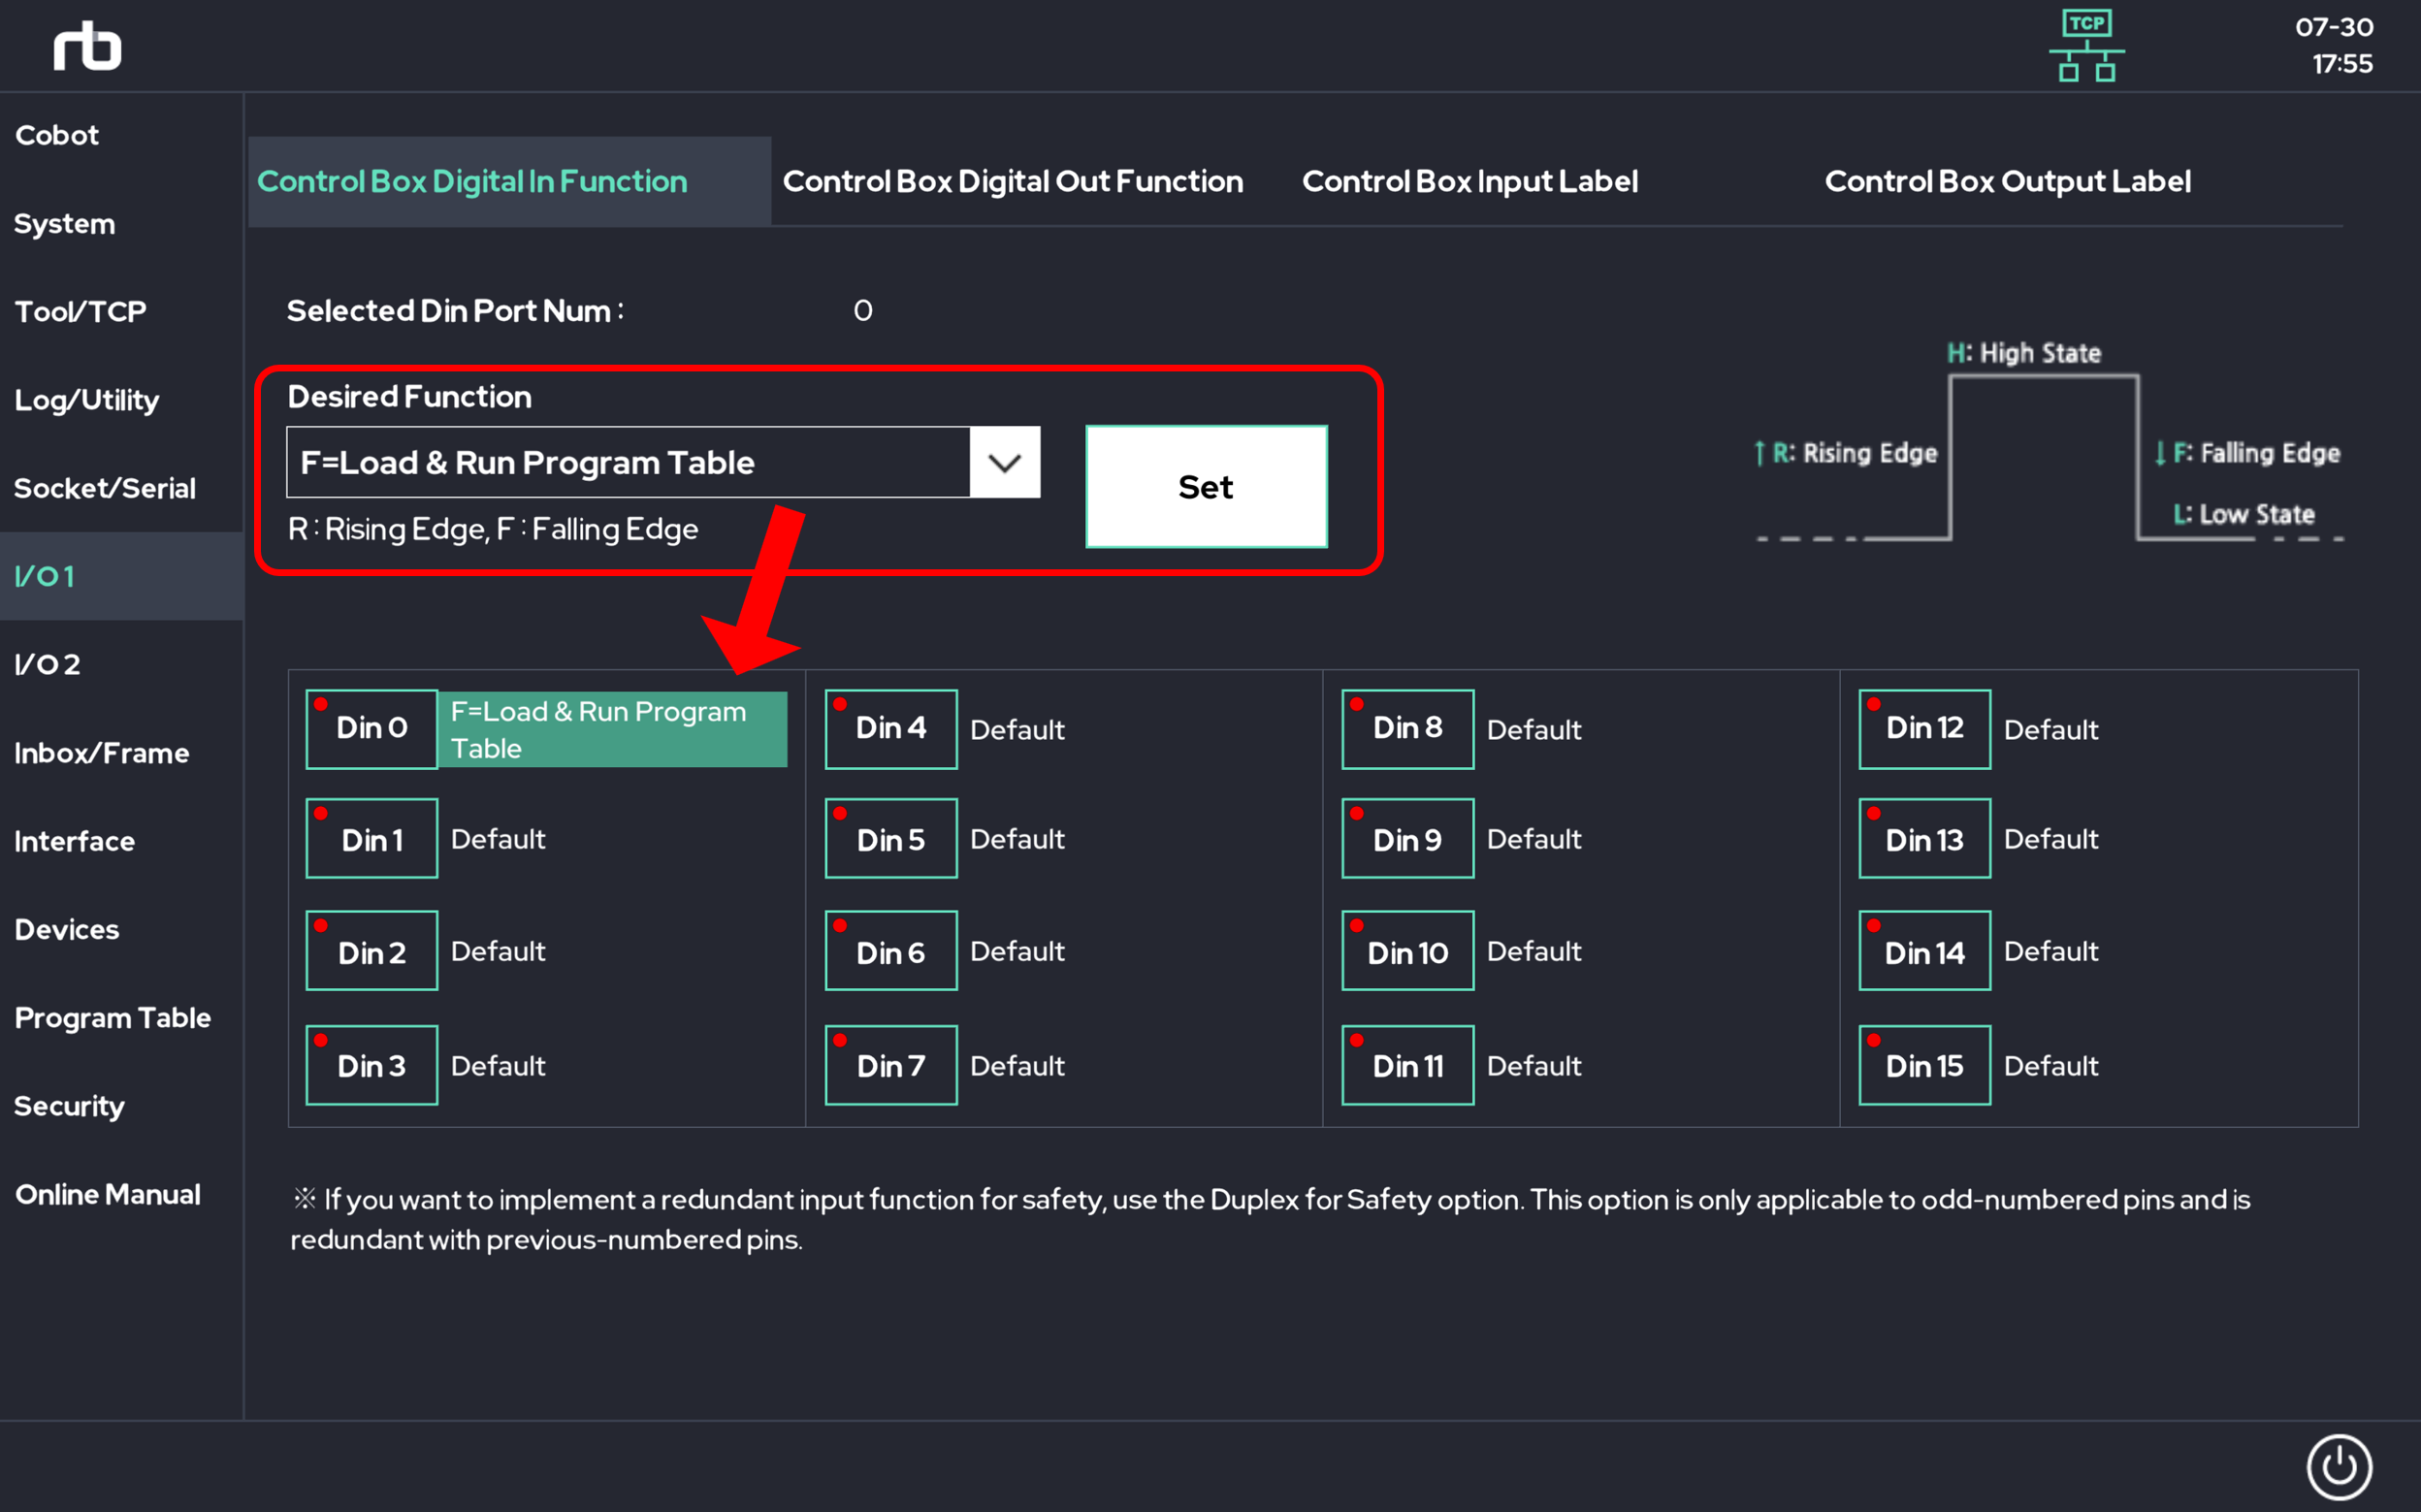The width and height of the screenshot is (2421, 1512).
Task: Click the power button icon
Action: click(2338, 1467)
